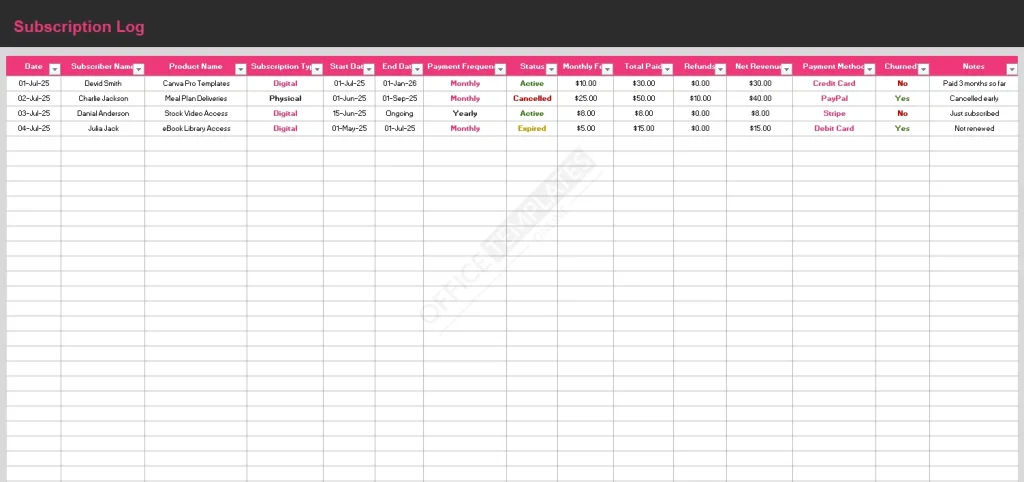The height and width of the screenshot is (482, 1024).
Task: Click the '$50.00' total paid cell
Action: [x=644, y=99]
